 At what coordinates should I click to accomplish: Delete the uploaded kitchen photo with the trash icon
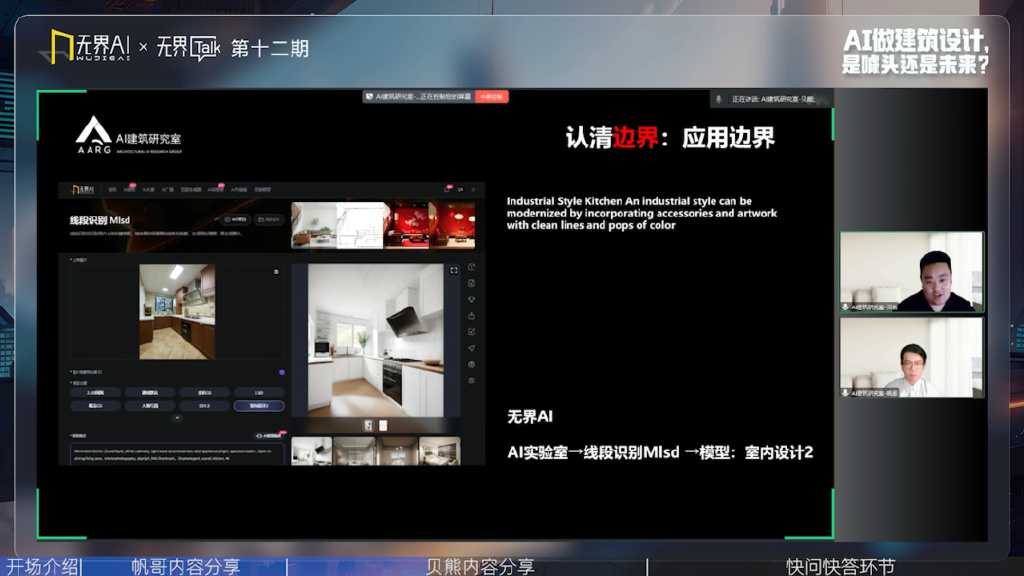(x=276, y=271)
